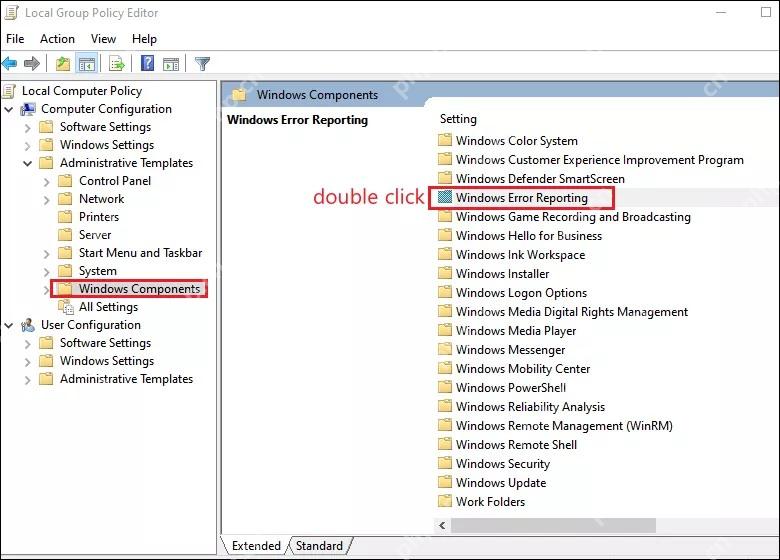The image size is (780, 560).
Task: Switch to the Standard tab
Action: 319,546
